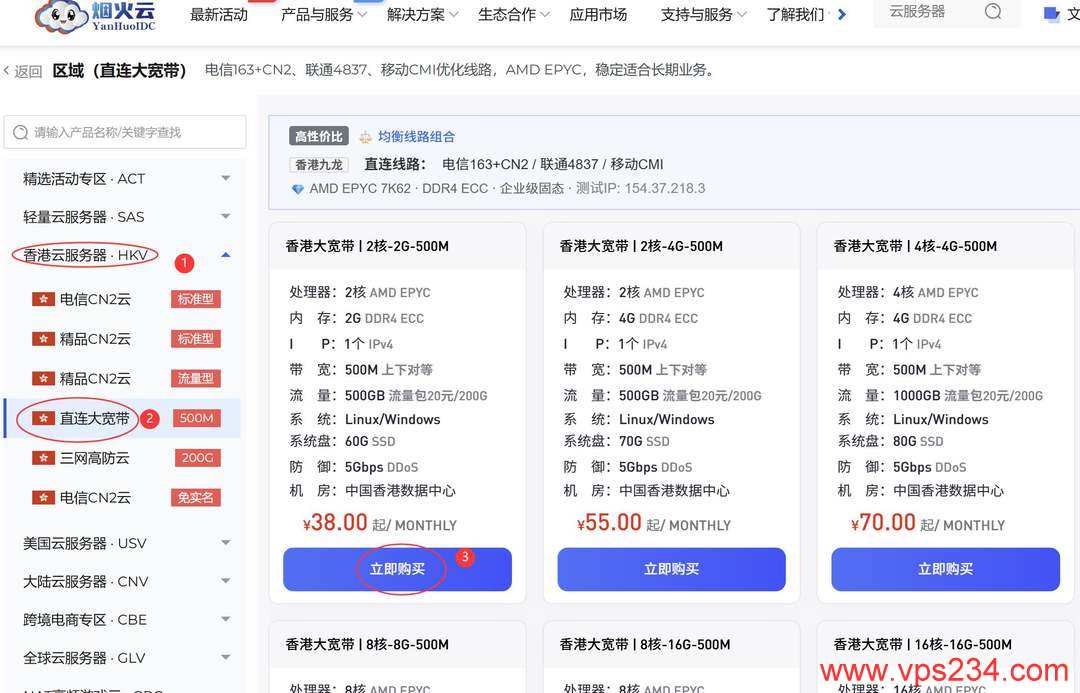This screenshot has width=1080, height=693.
Task: Click title 香港大宽带 | 2核-2G-500M
Action: (367, 246)
